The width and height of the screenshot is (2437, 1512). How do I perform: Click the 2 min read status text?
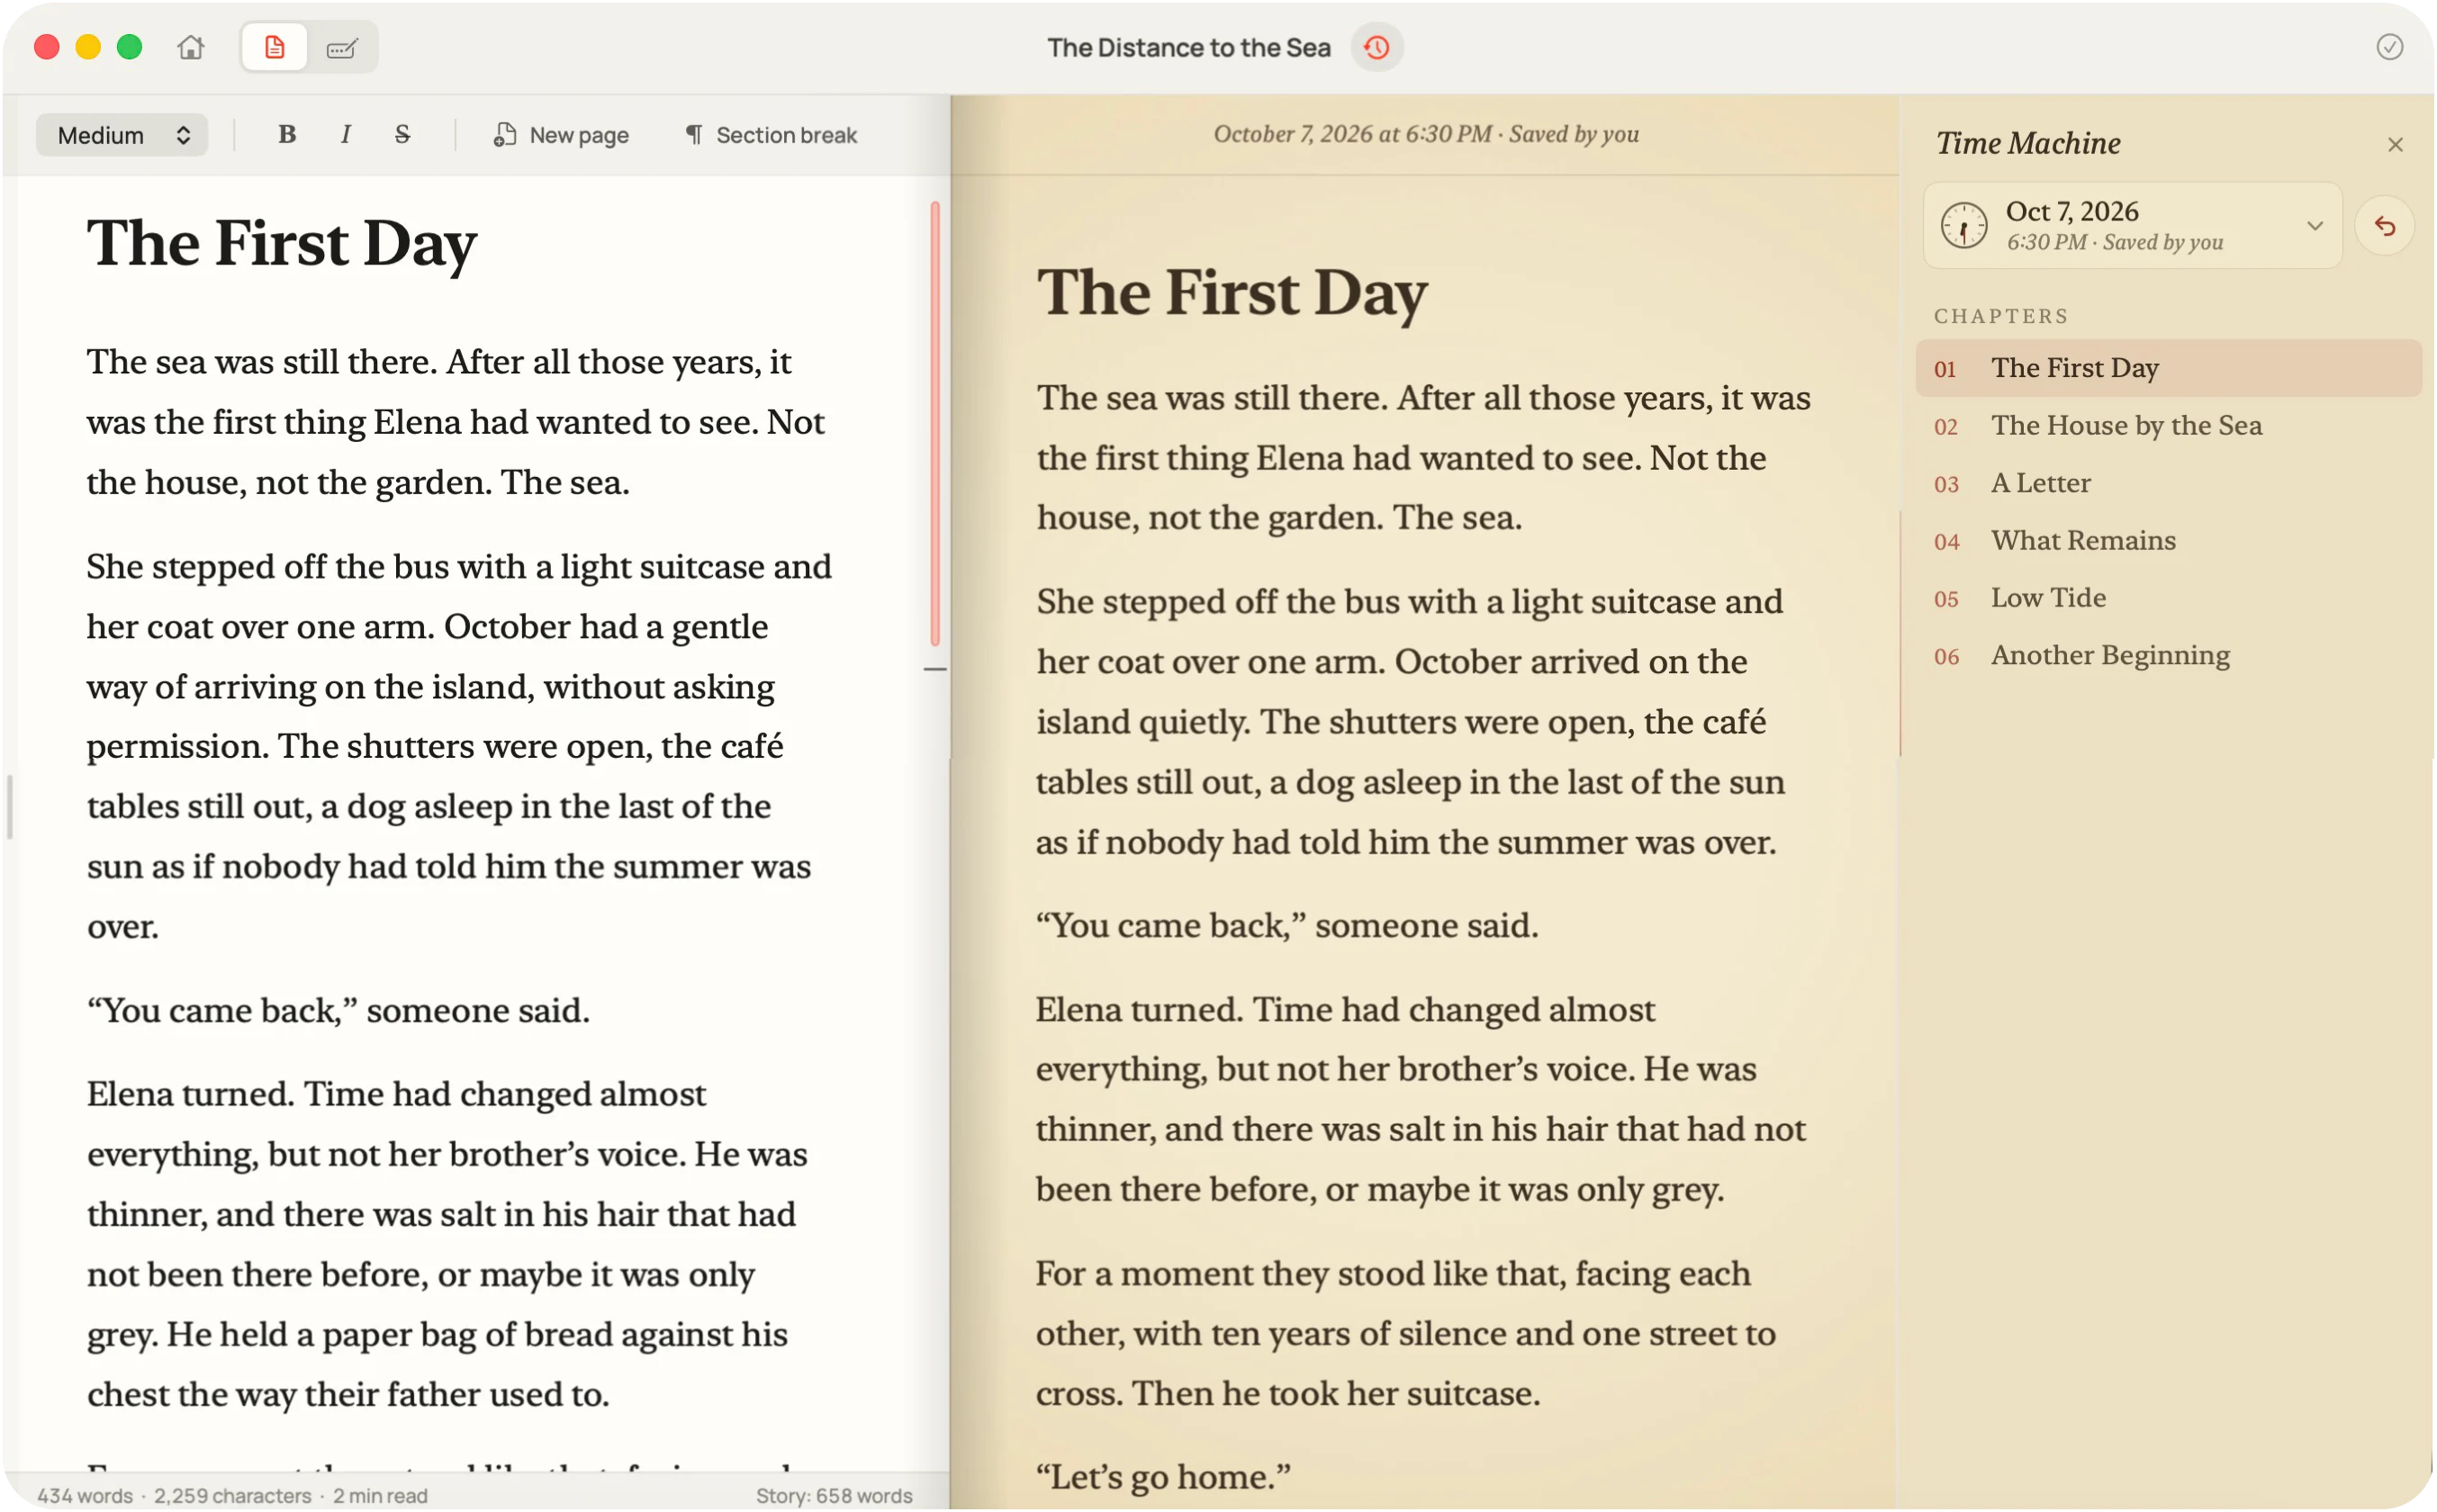point(380,1495)
